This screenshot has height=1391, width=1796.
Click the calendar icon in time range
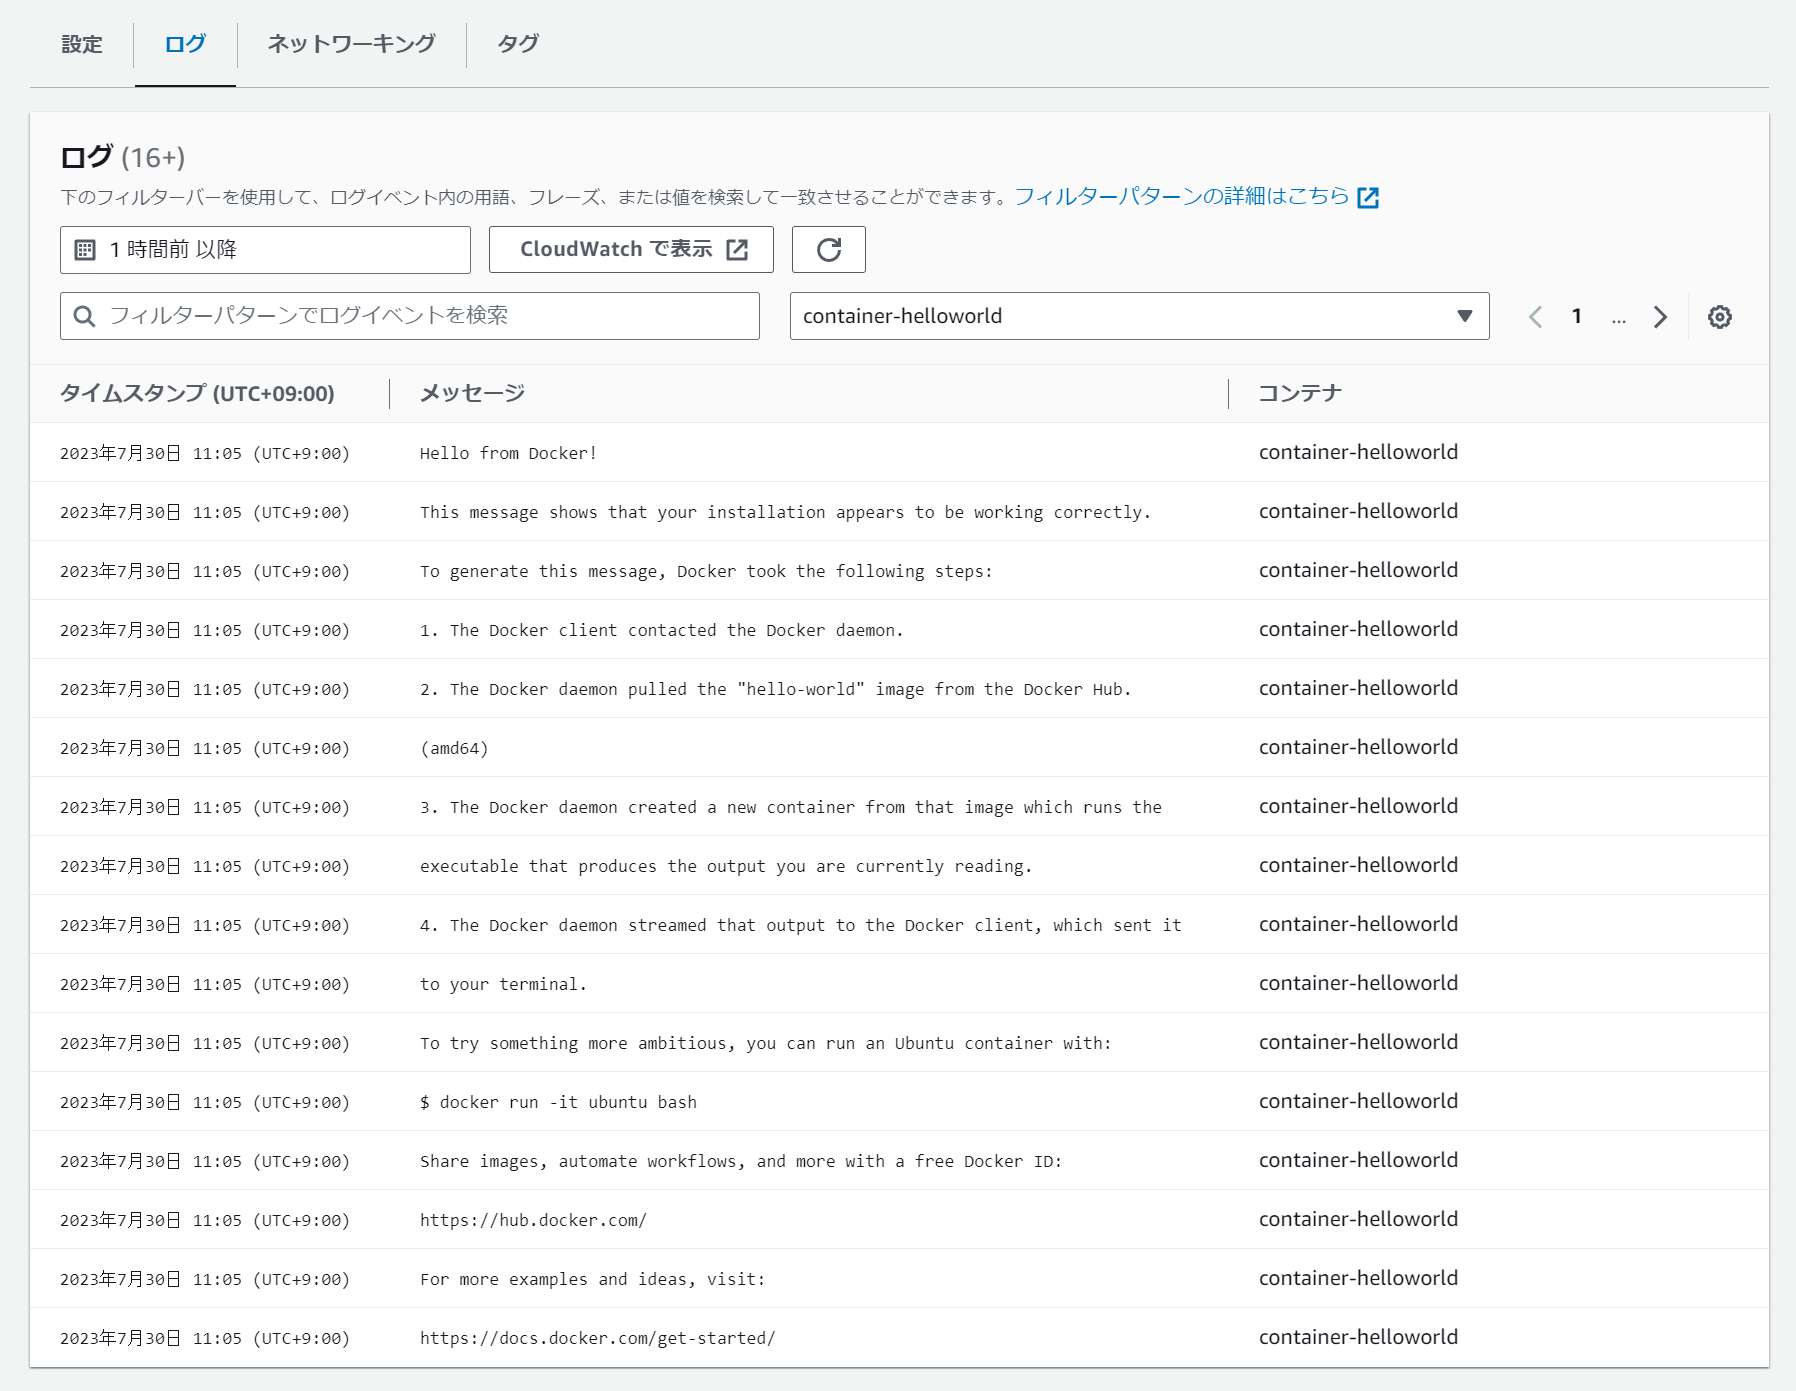tap(85, 250)
